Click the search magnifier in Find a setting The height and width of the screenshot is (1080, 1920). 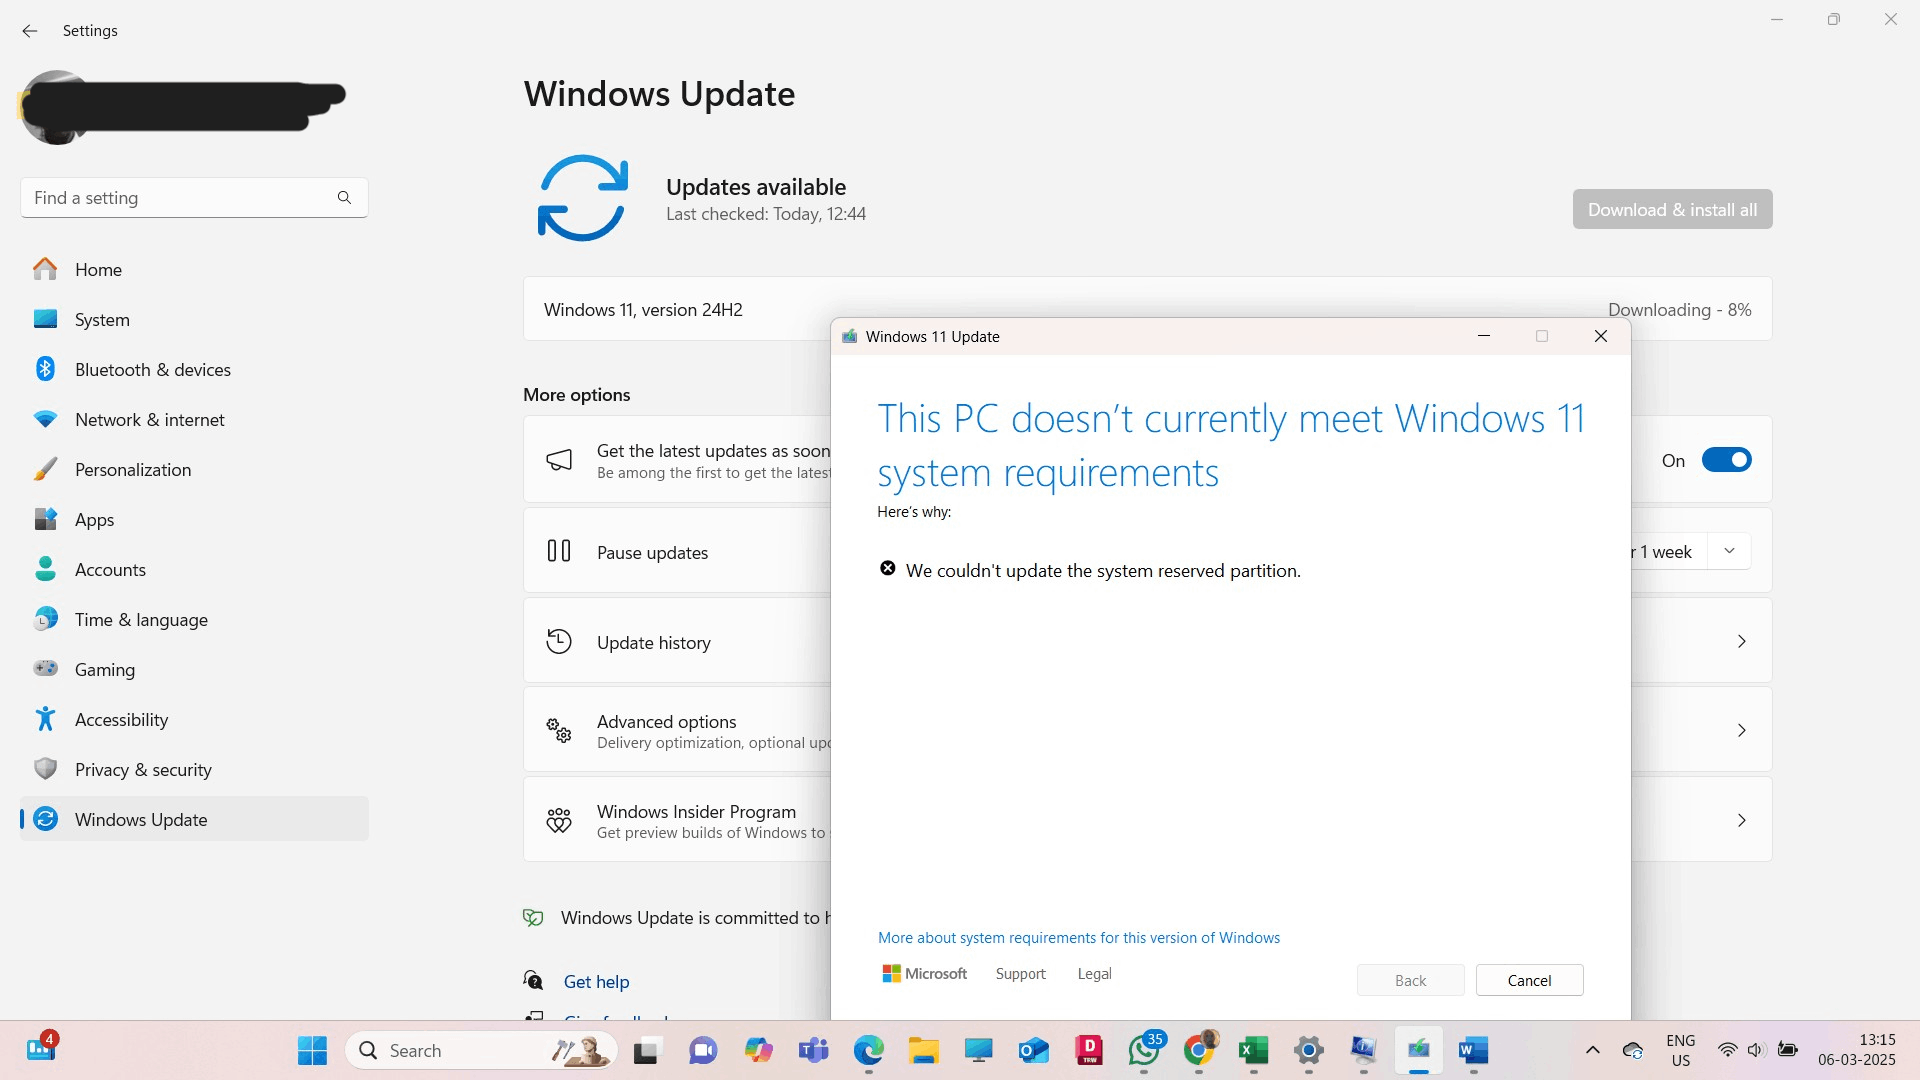point(344,198)
